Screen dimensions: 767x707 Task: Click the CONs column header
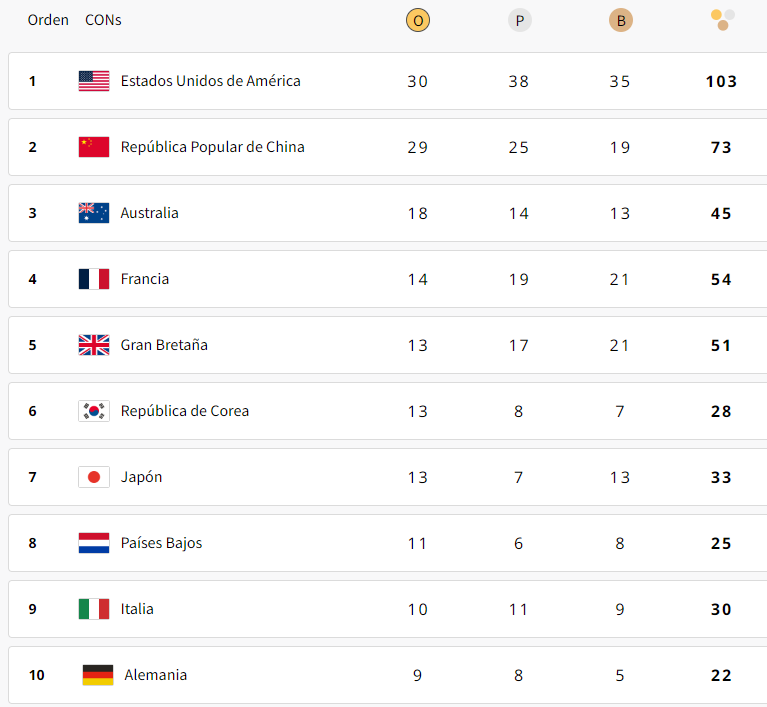click(103, 20)
